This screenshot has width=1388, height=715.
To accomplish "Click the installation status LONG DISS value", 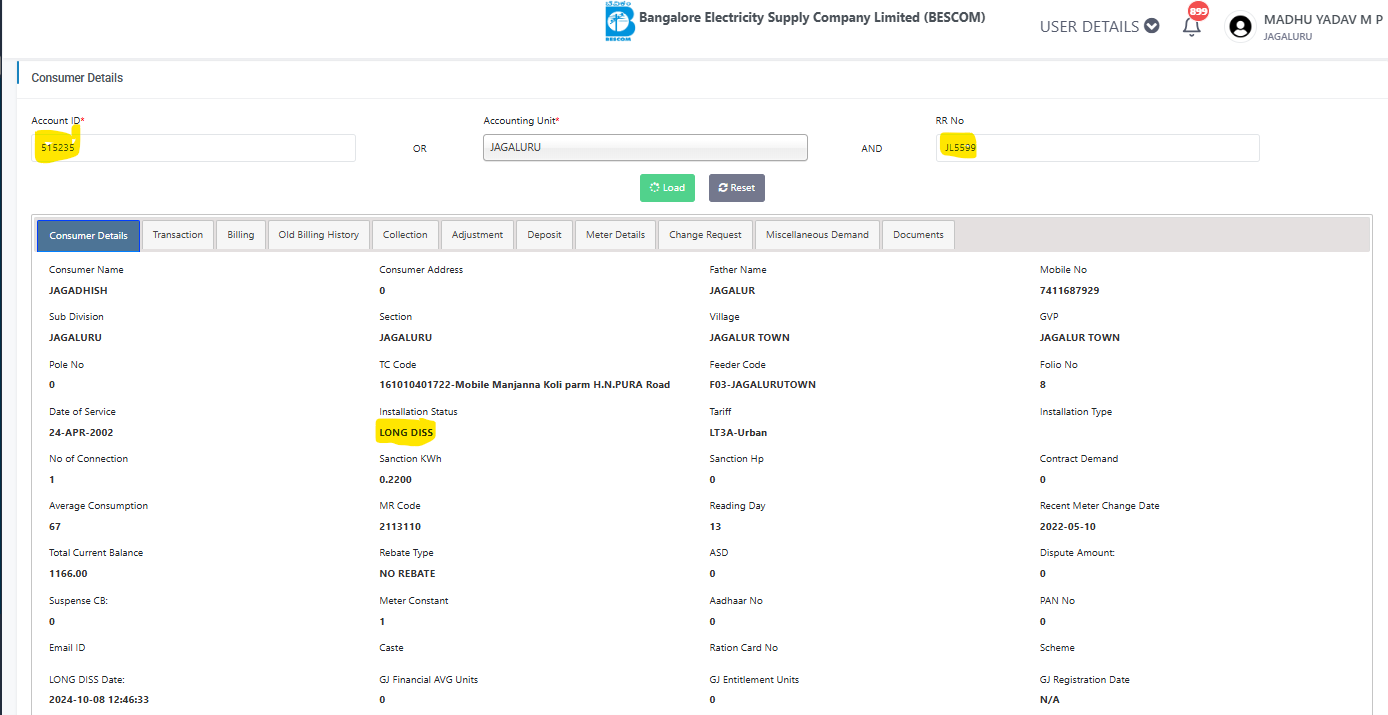I will (406, 432).
